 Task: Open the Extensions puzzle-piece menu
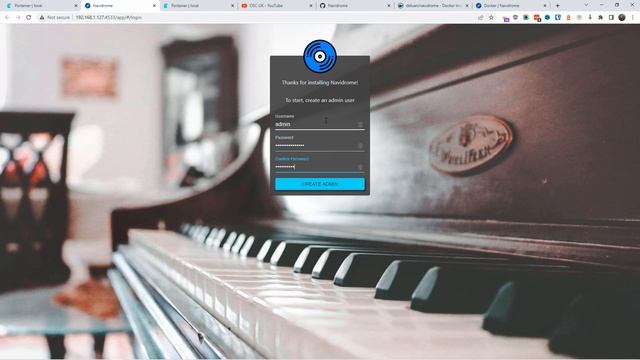tap(600, 18)
